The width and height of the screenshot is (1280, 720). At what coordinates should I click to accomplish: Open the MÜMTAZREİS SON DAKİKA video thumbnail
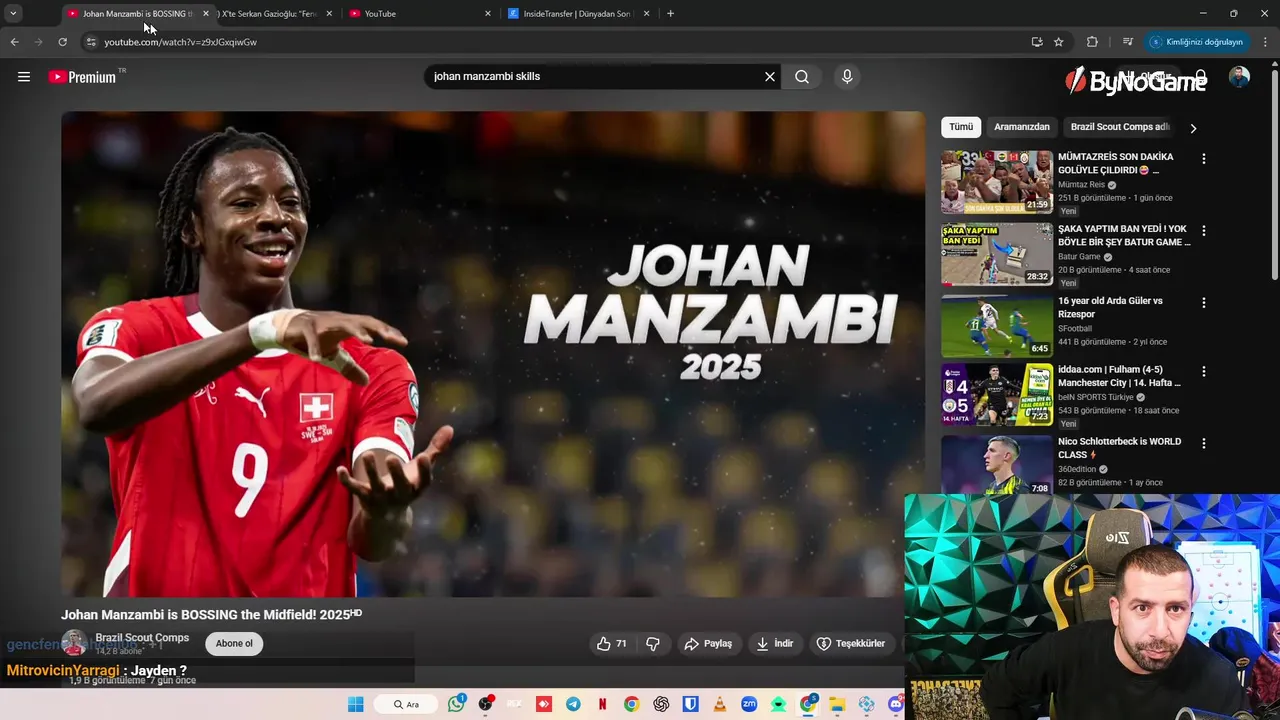click(997, 182)
